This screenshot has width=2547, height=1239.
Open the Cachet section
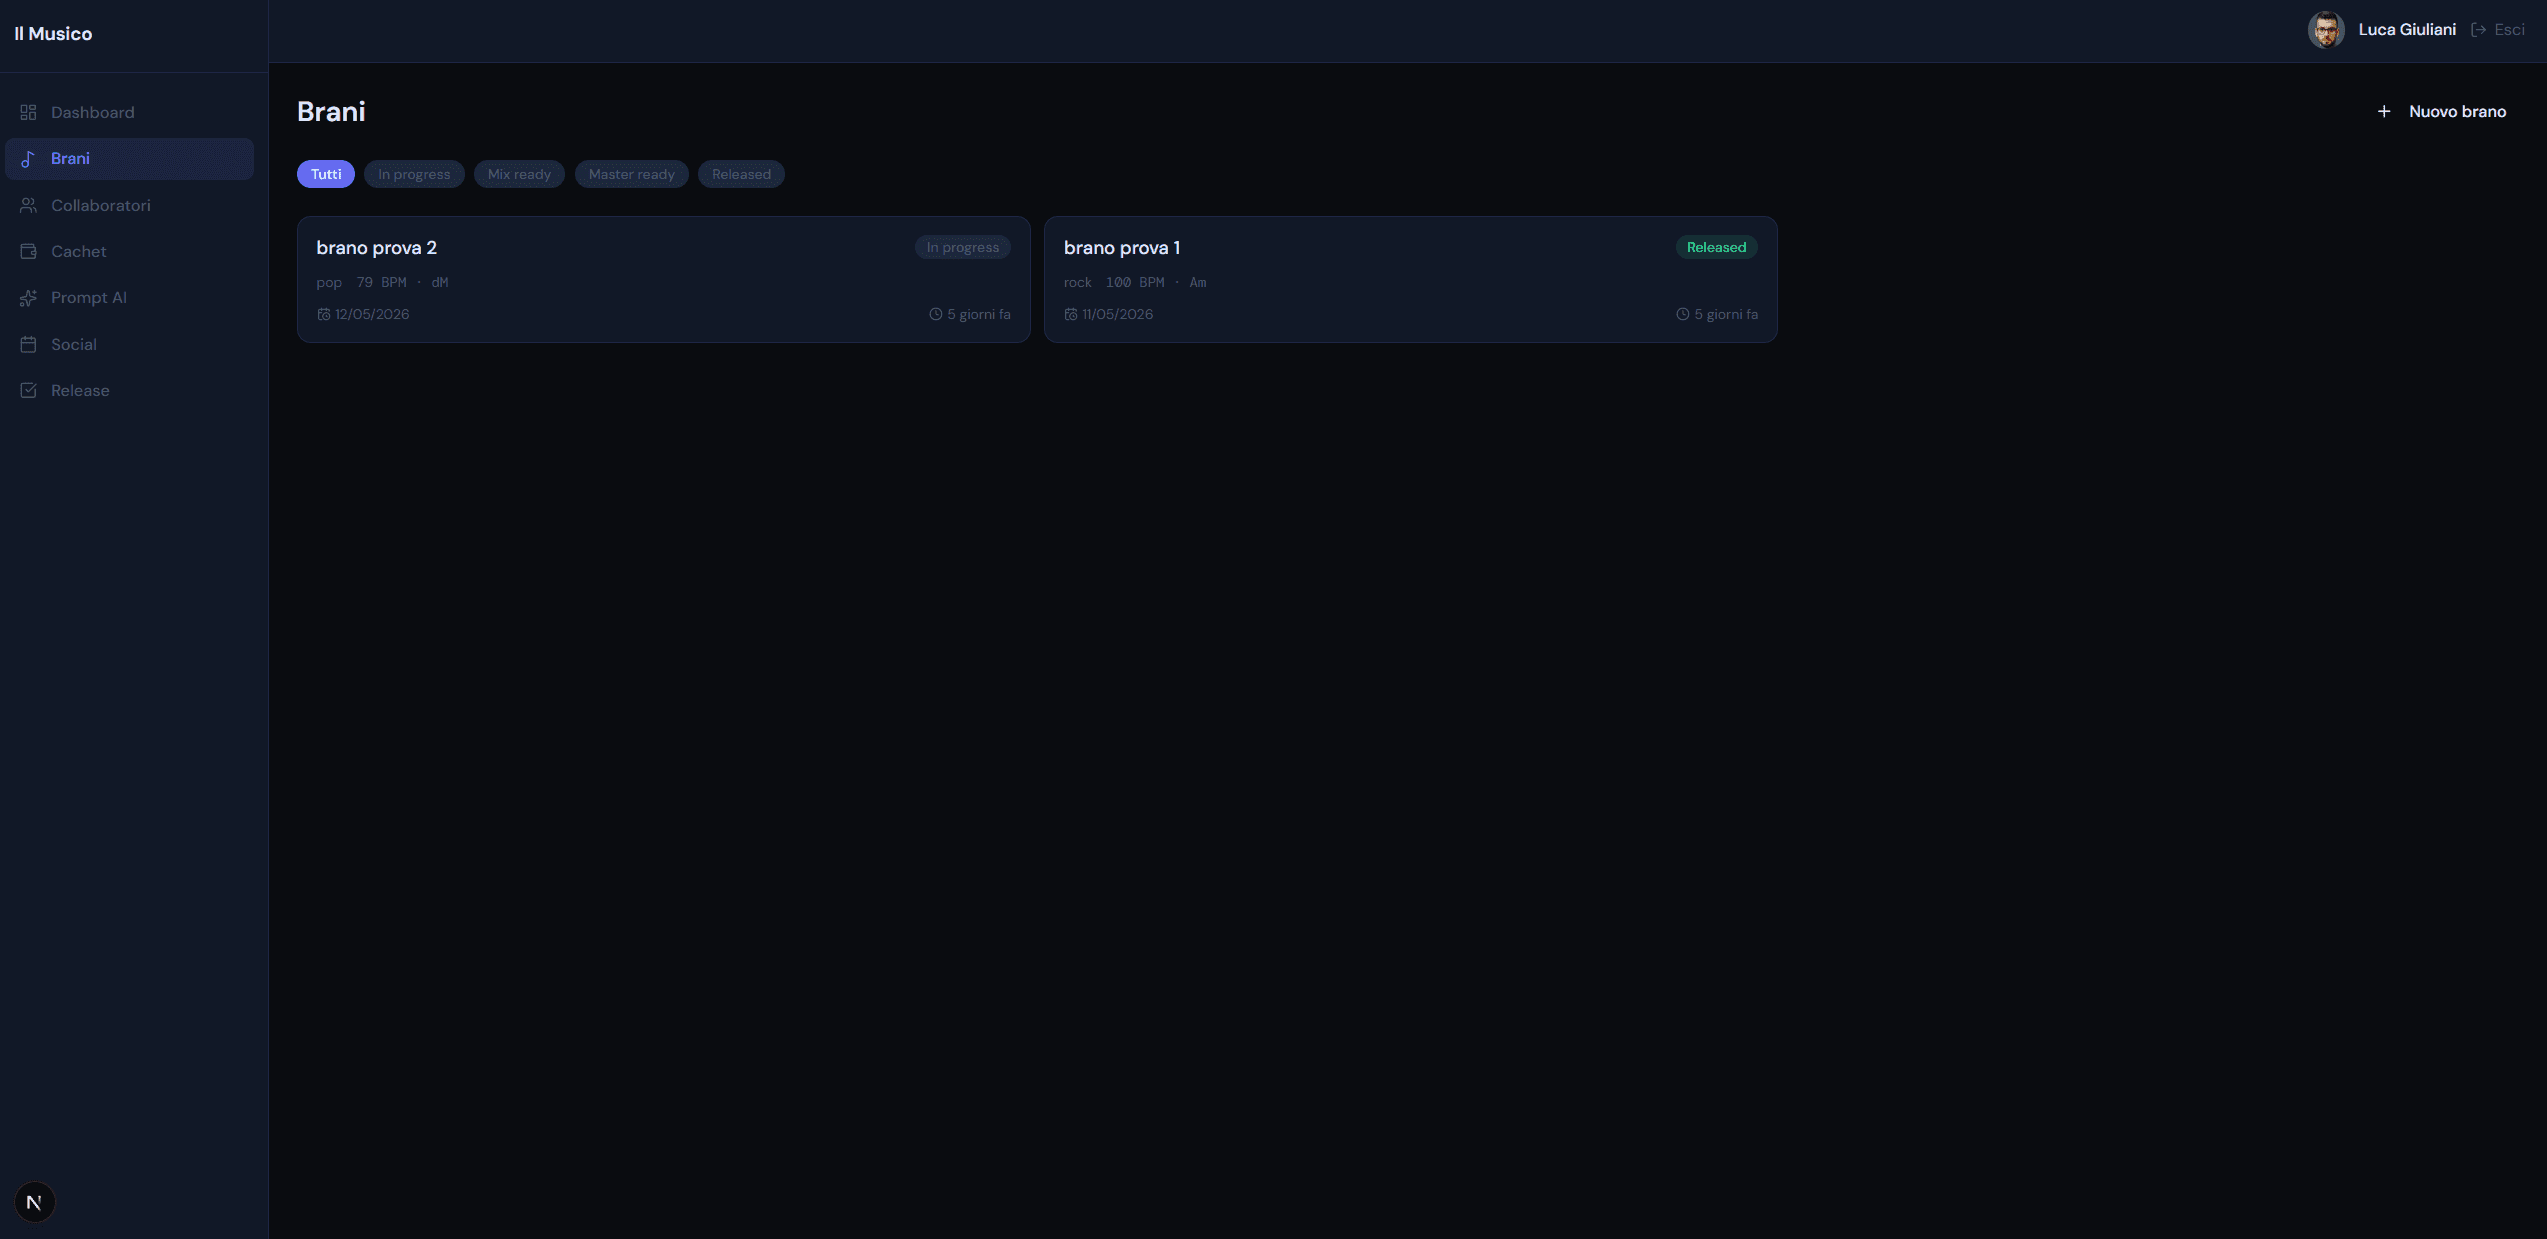pos(129,251)
